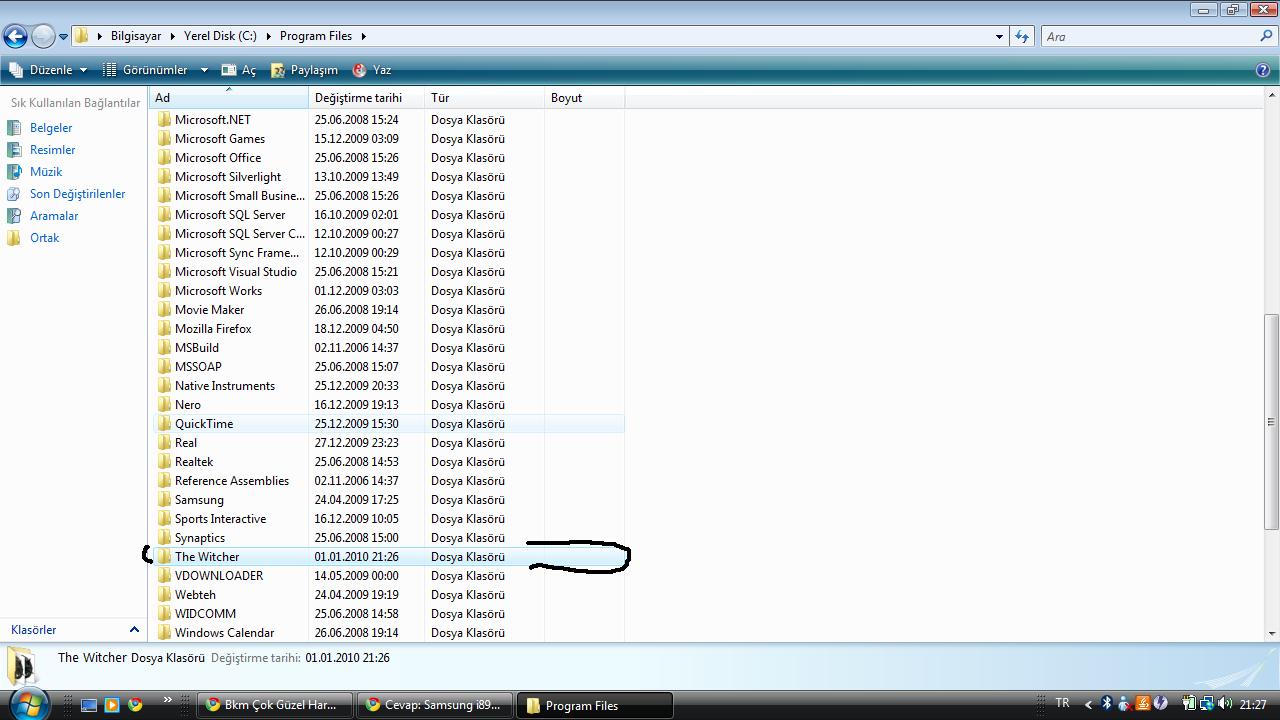Select the WIDCOMM folder name
1280x720 pixels.
point(205,614)
